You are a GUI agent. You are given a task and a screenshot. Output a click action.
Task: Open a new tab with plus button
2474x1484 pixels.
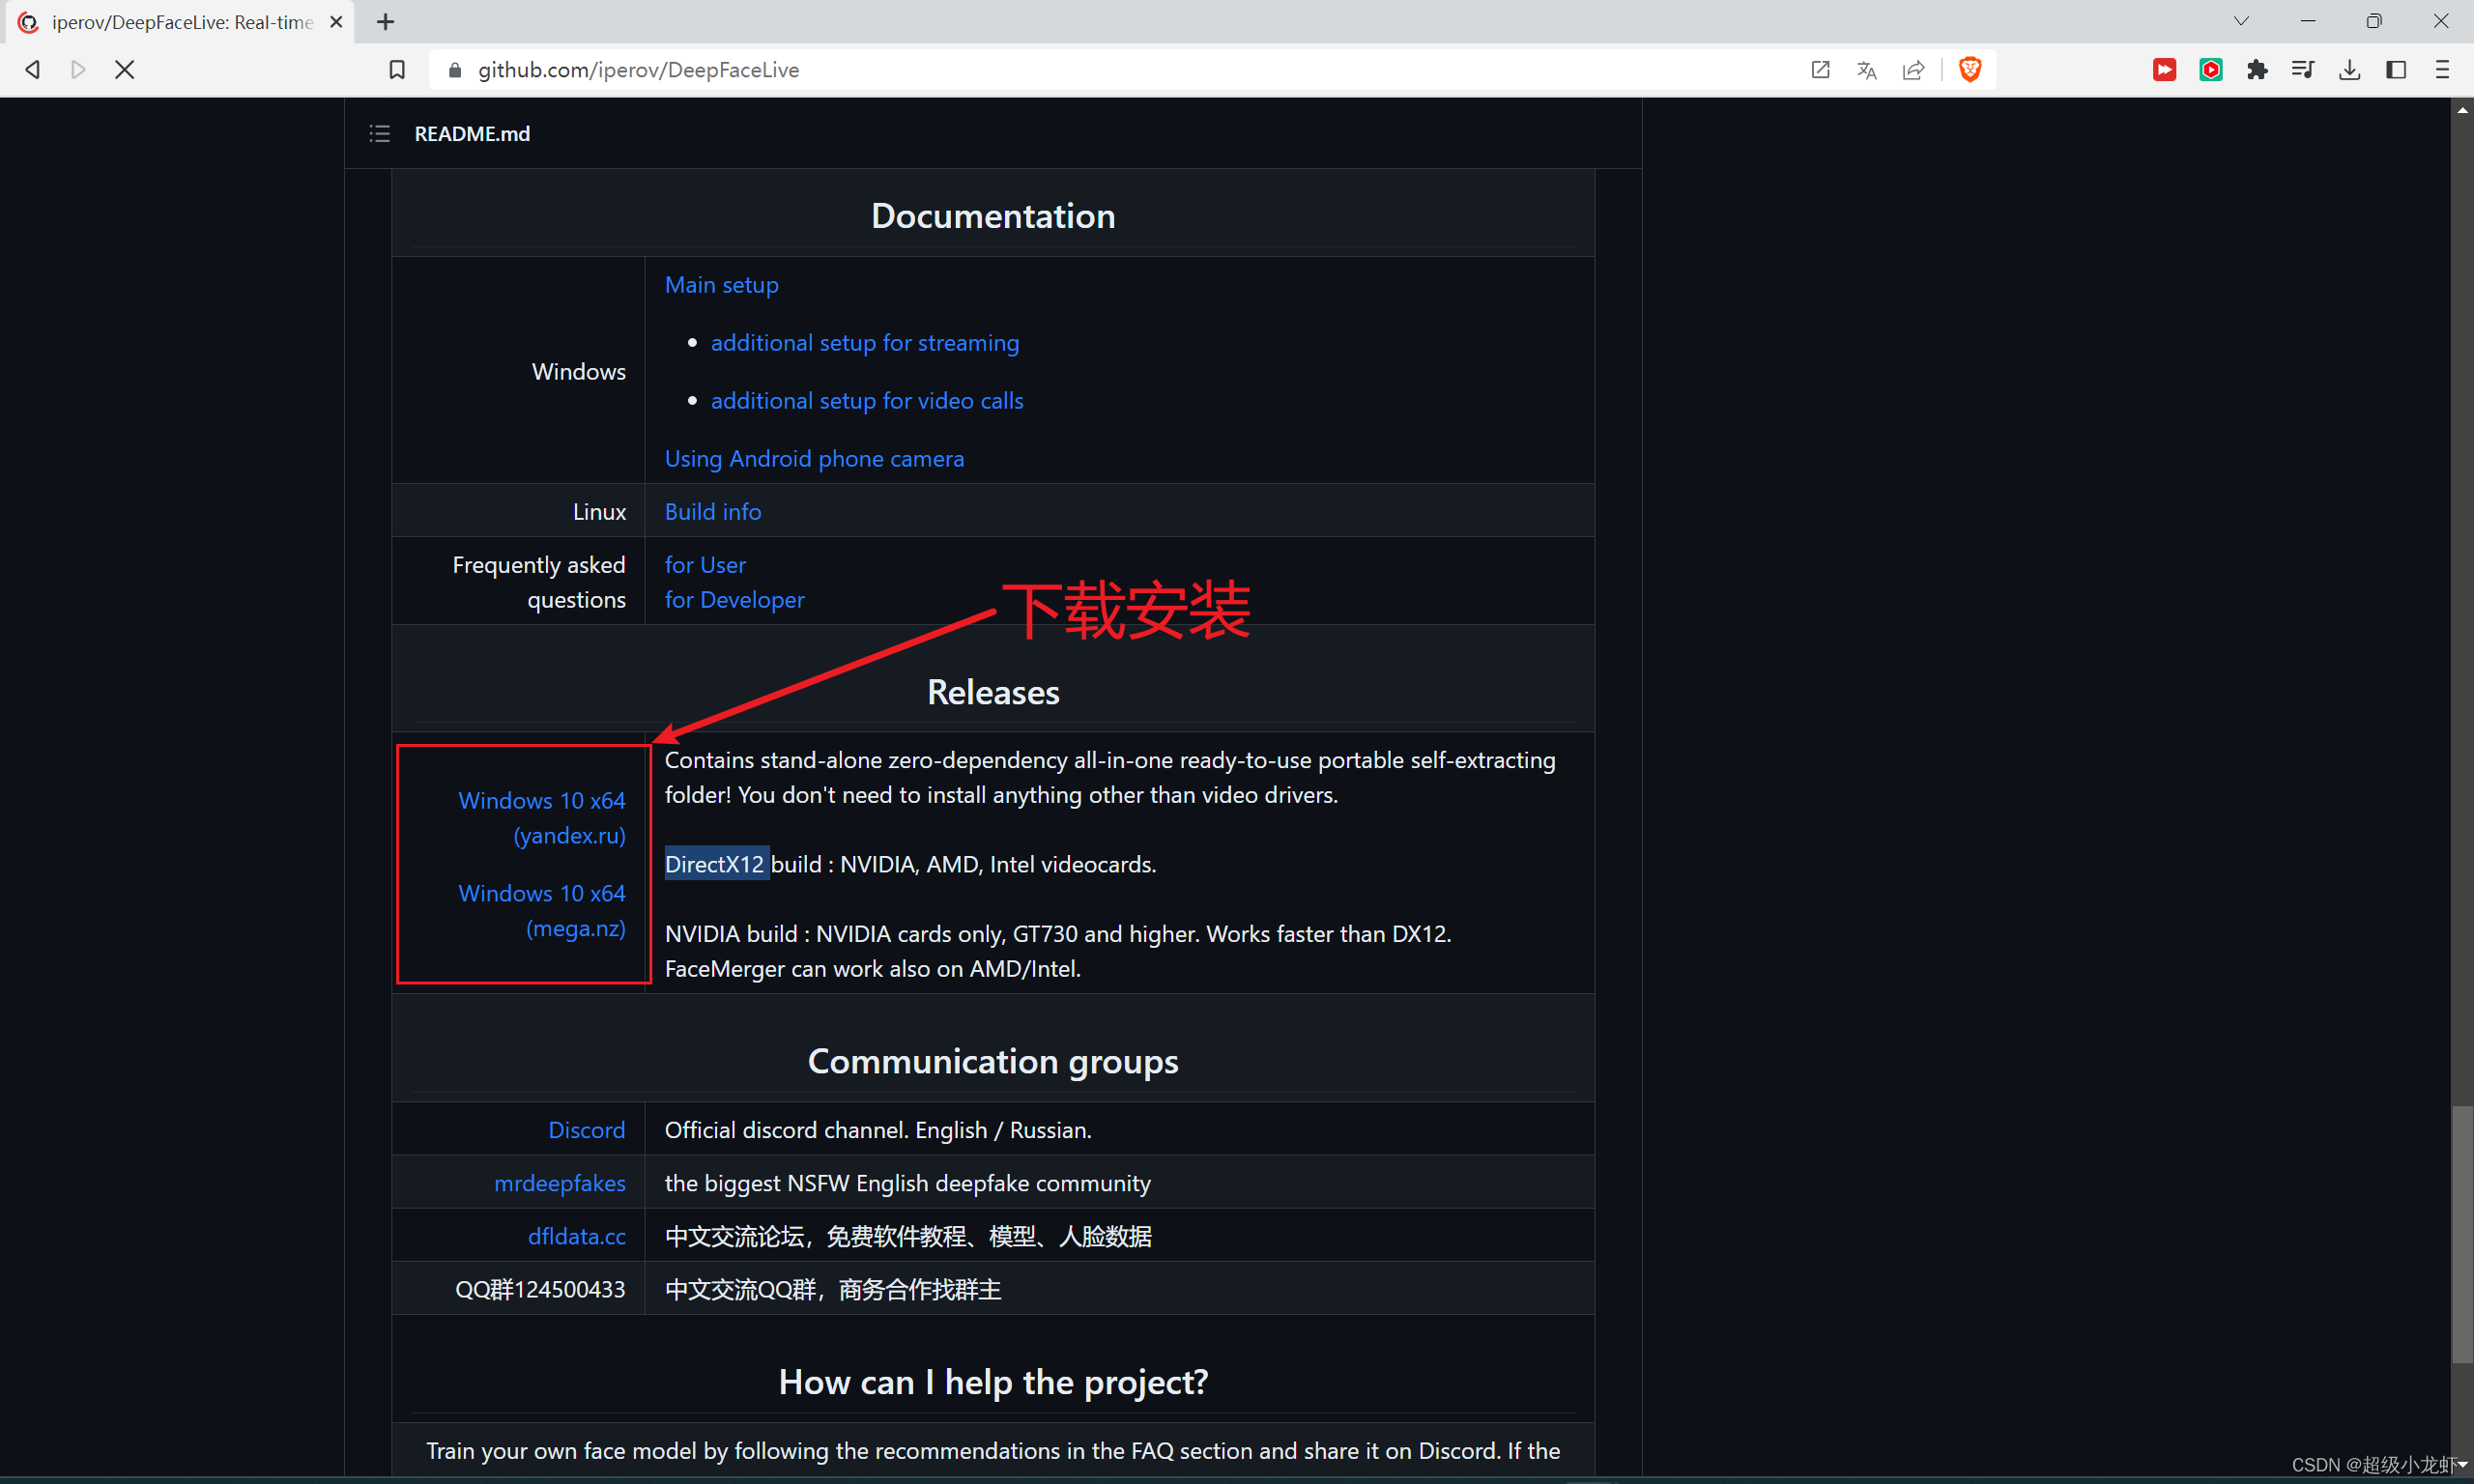386,22
